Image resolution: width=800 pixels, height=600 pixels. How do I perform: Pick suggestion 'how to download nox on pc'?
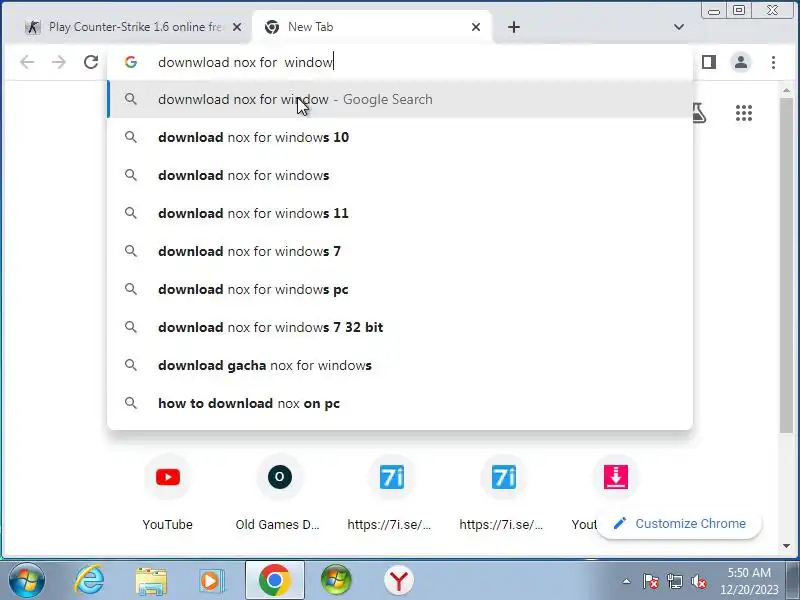click(400, 403)
